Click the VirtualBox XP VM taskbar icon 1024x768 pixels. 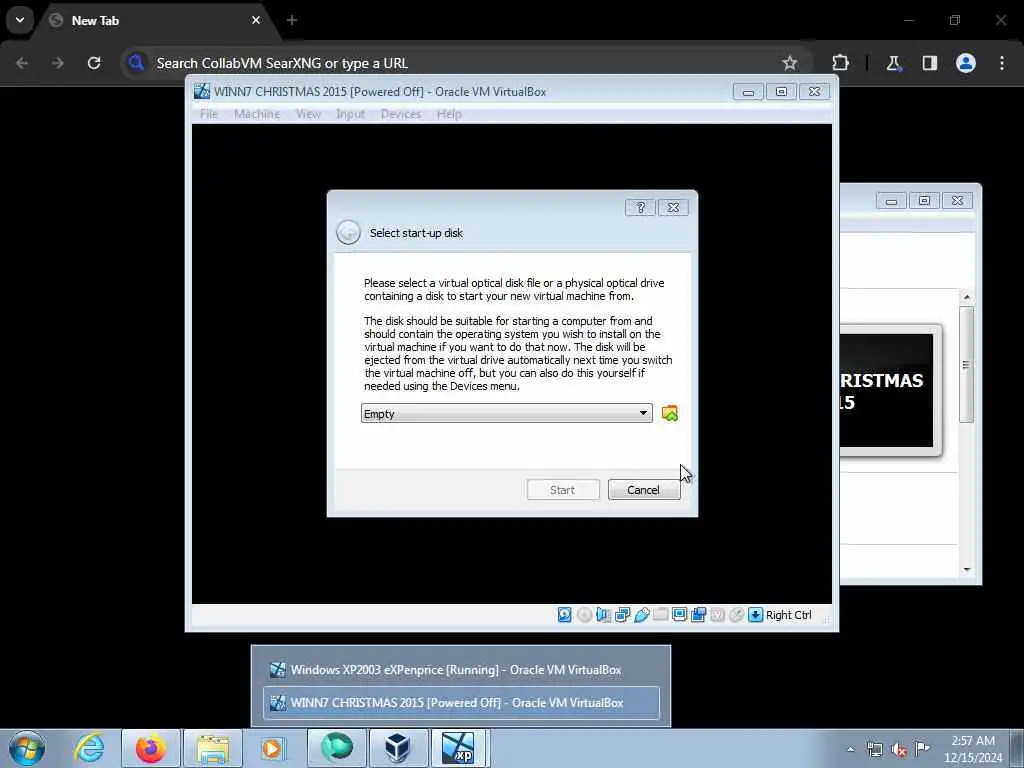pos(459,748)
